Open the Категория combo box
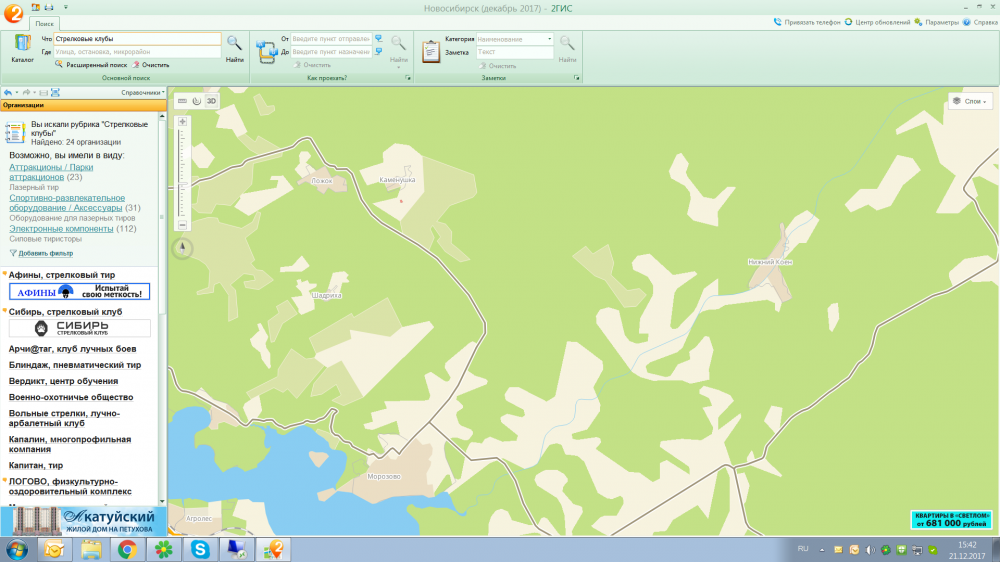 pos(514,39)
